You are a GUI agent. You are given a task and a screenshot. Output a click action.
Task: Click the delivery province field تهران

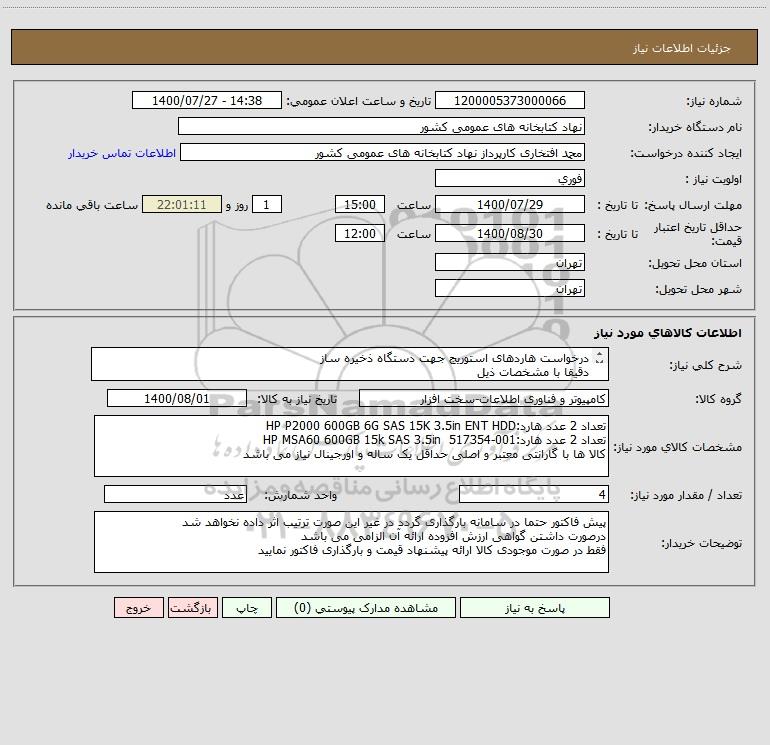pos(510,262)
